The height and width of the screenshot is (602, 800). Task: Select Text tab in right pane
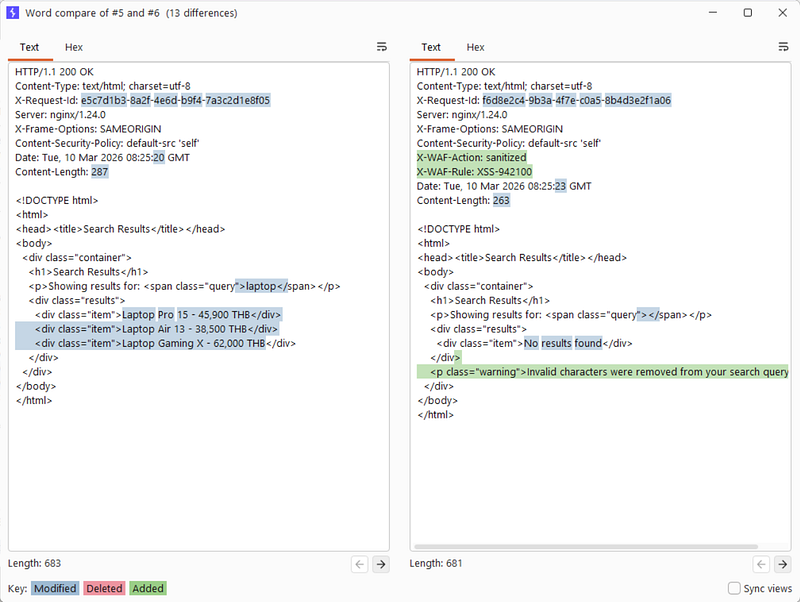[x=431, y=47]
